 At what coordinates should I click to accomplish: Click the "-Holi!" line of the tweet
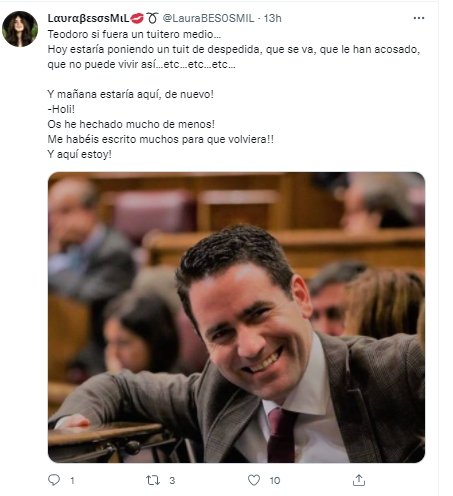point(61,109)
